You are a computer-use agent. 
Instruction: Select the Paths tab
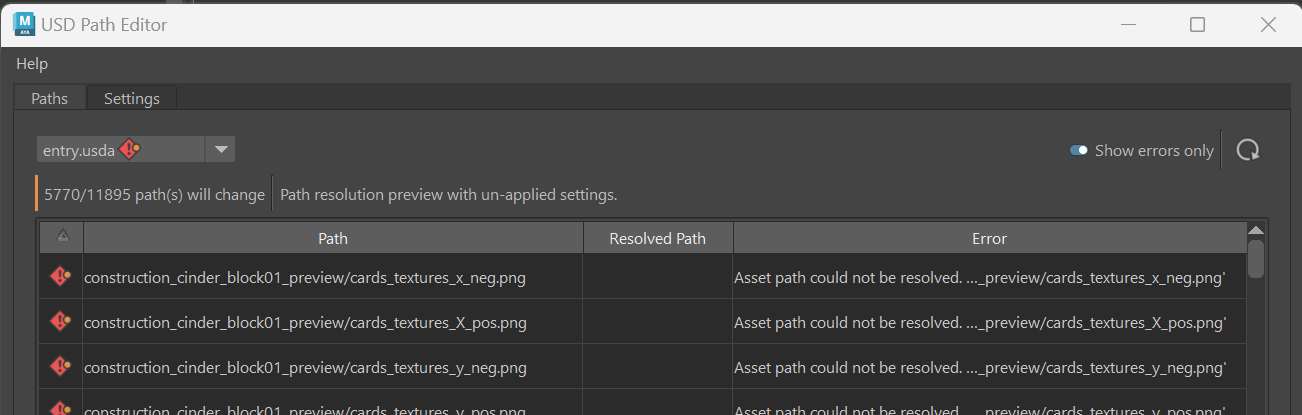point(50,98)
